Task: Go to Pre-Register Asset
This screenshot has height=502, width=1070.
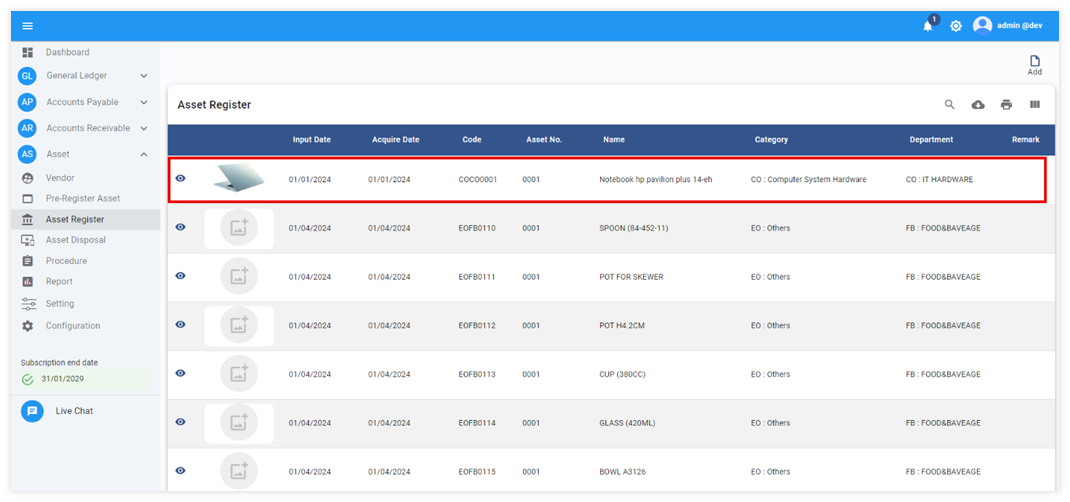Action: click(x=82, y=198)
